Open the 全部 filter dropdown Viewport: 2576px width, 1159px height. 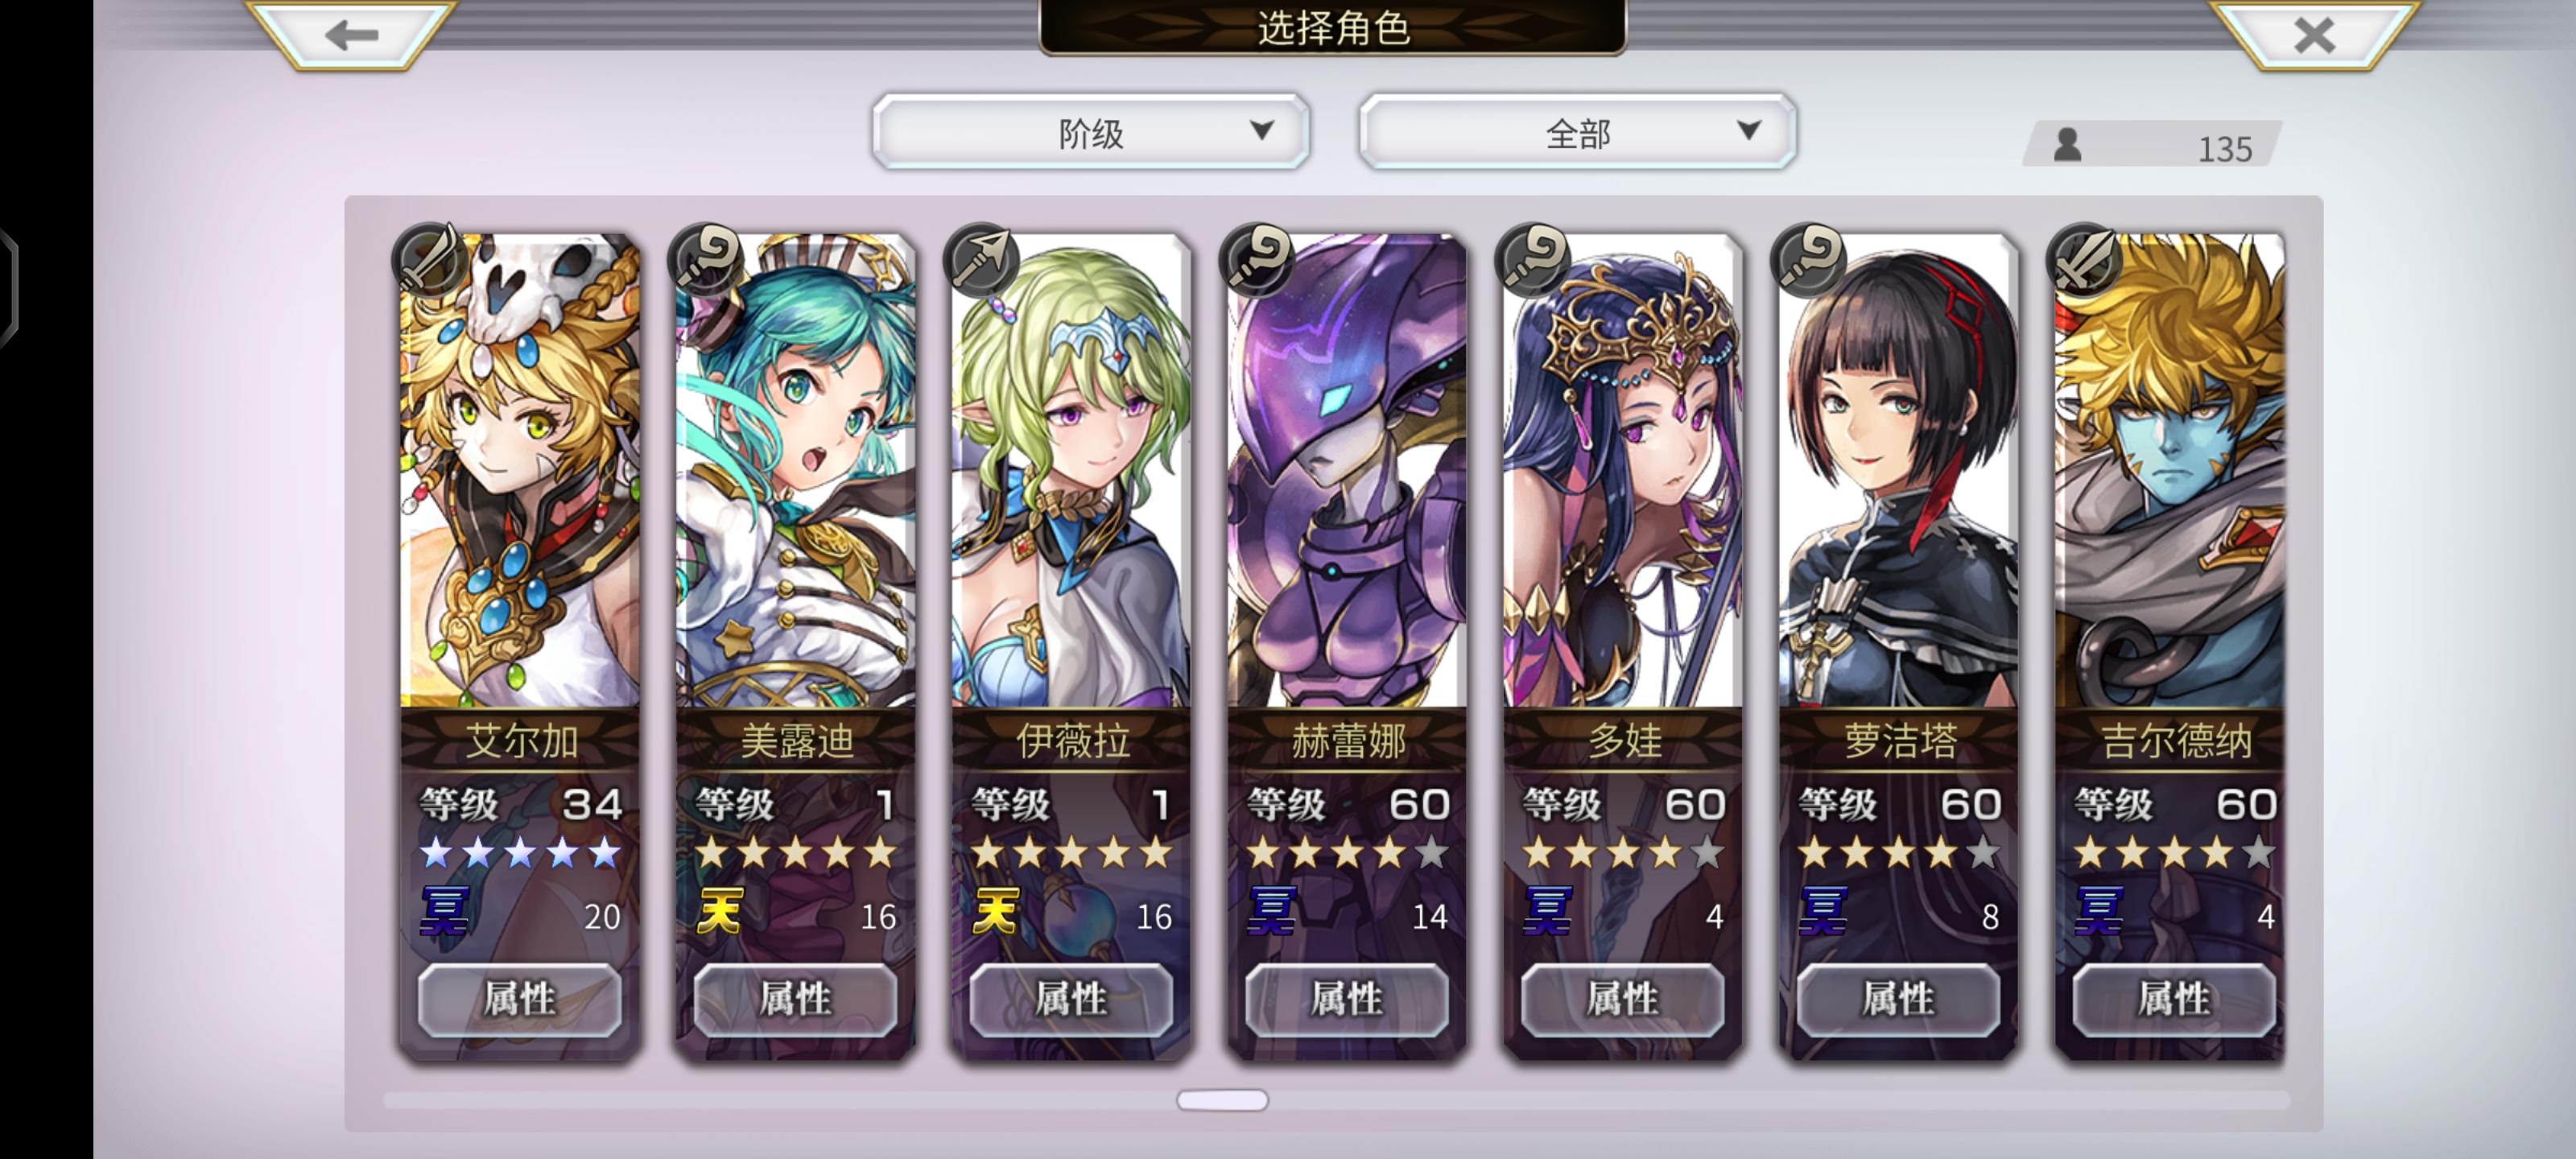pos(1577,132)
